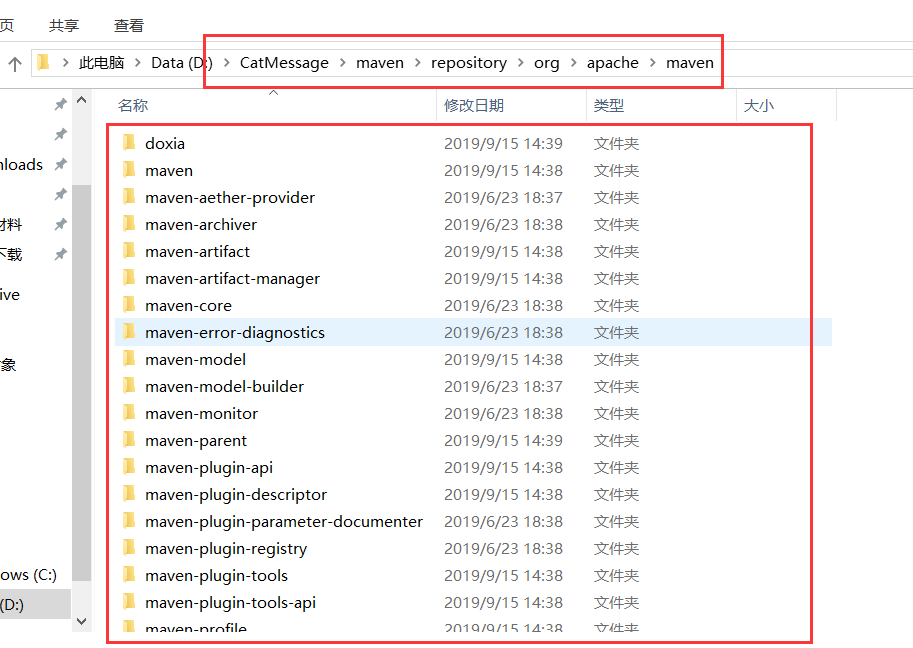Select the maven-core folder icon
The image size is (913, 648).
click(x=129, y=304)
